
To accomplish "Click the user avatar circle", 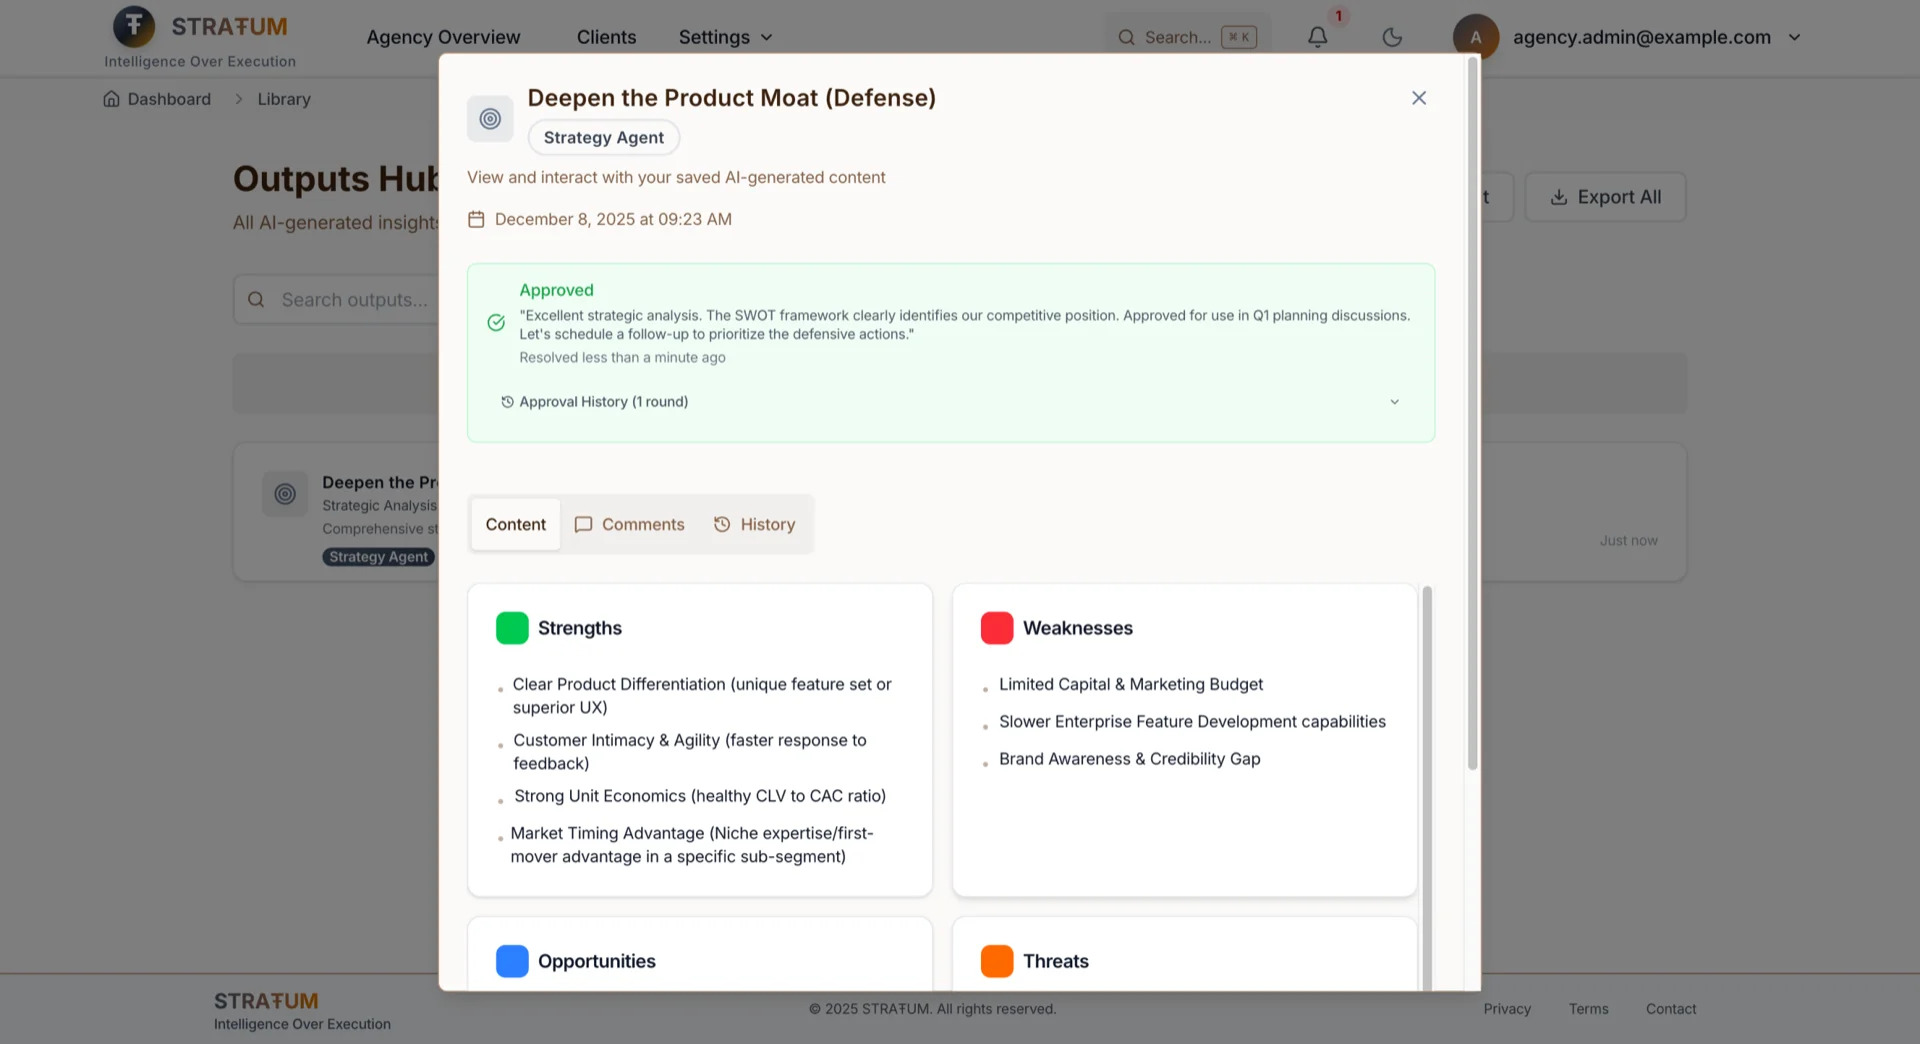I will click(x=1475, y=37).
